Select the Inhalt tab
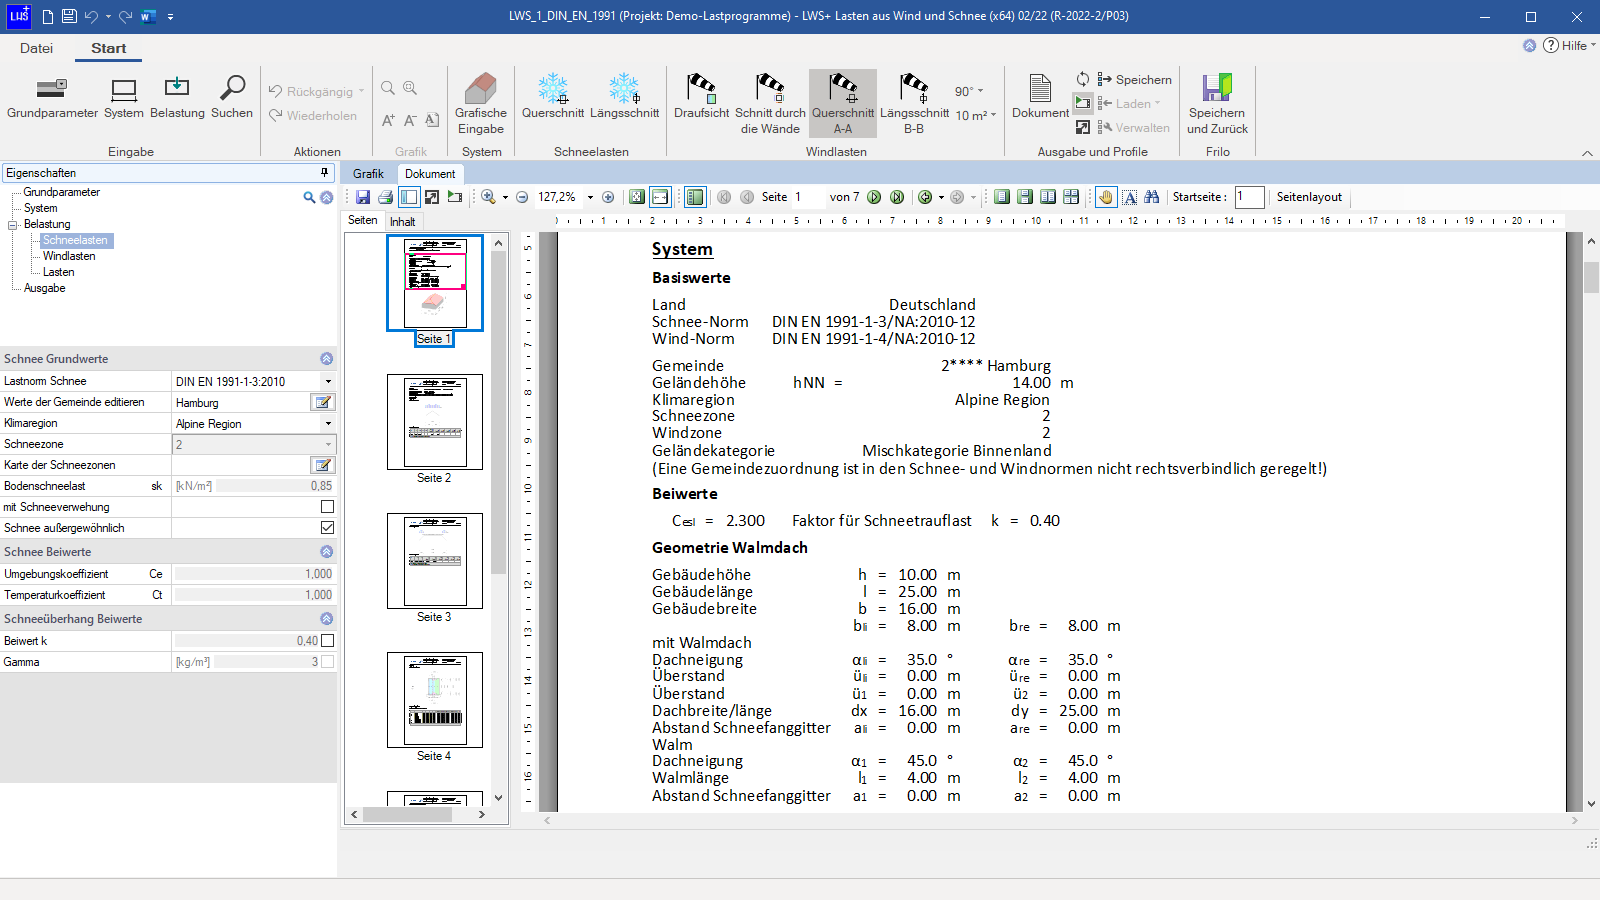 coord(403,222)
